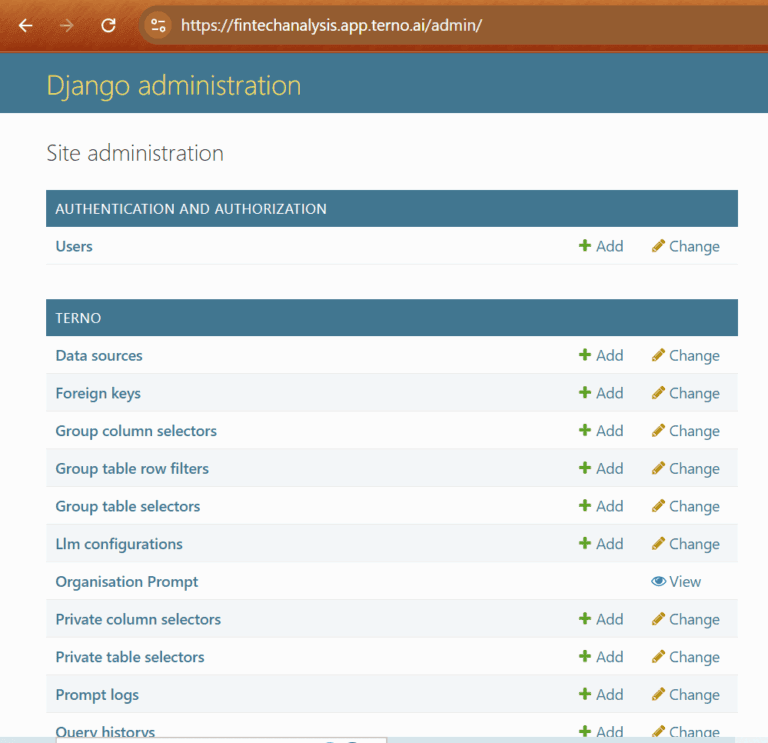The image size is (768, 743).
Task: Open the Query historys link
Action: (105, 732)
